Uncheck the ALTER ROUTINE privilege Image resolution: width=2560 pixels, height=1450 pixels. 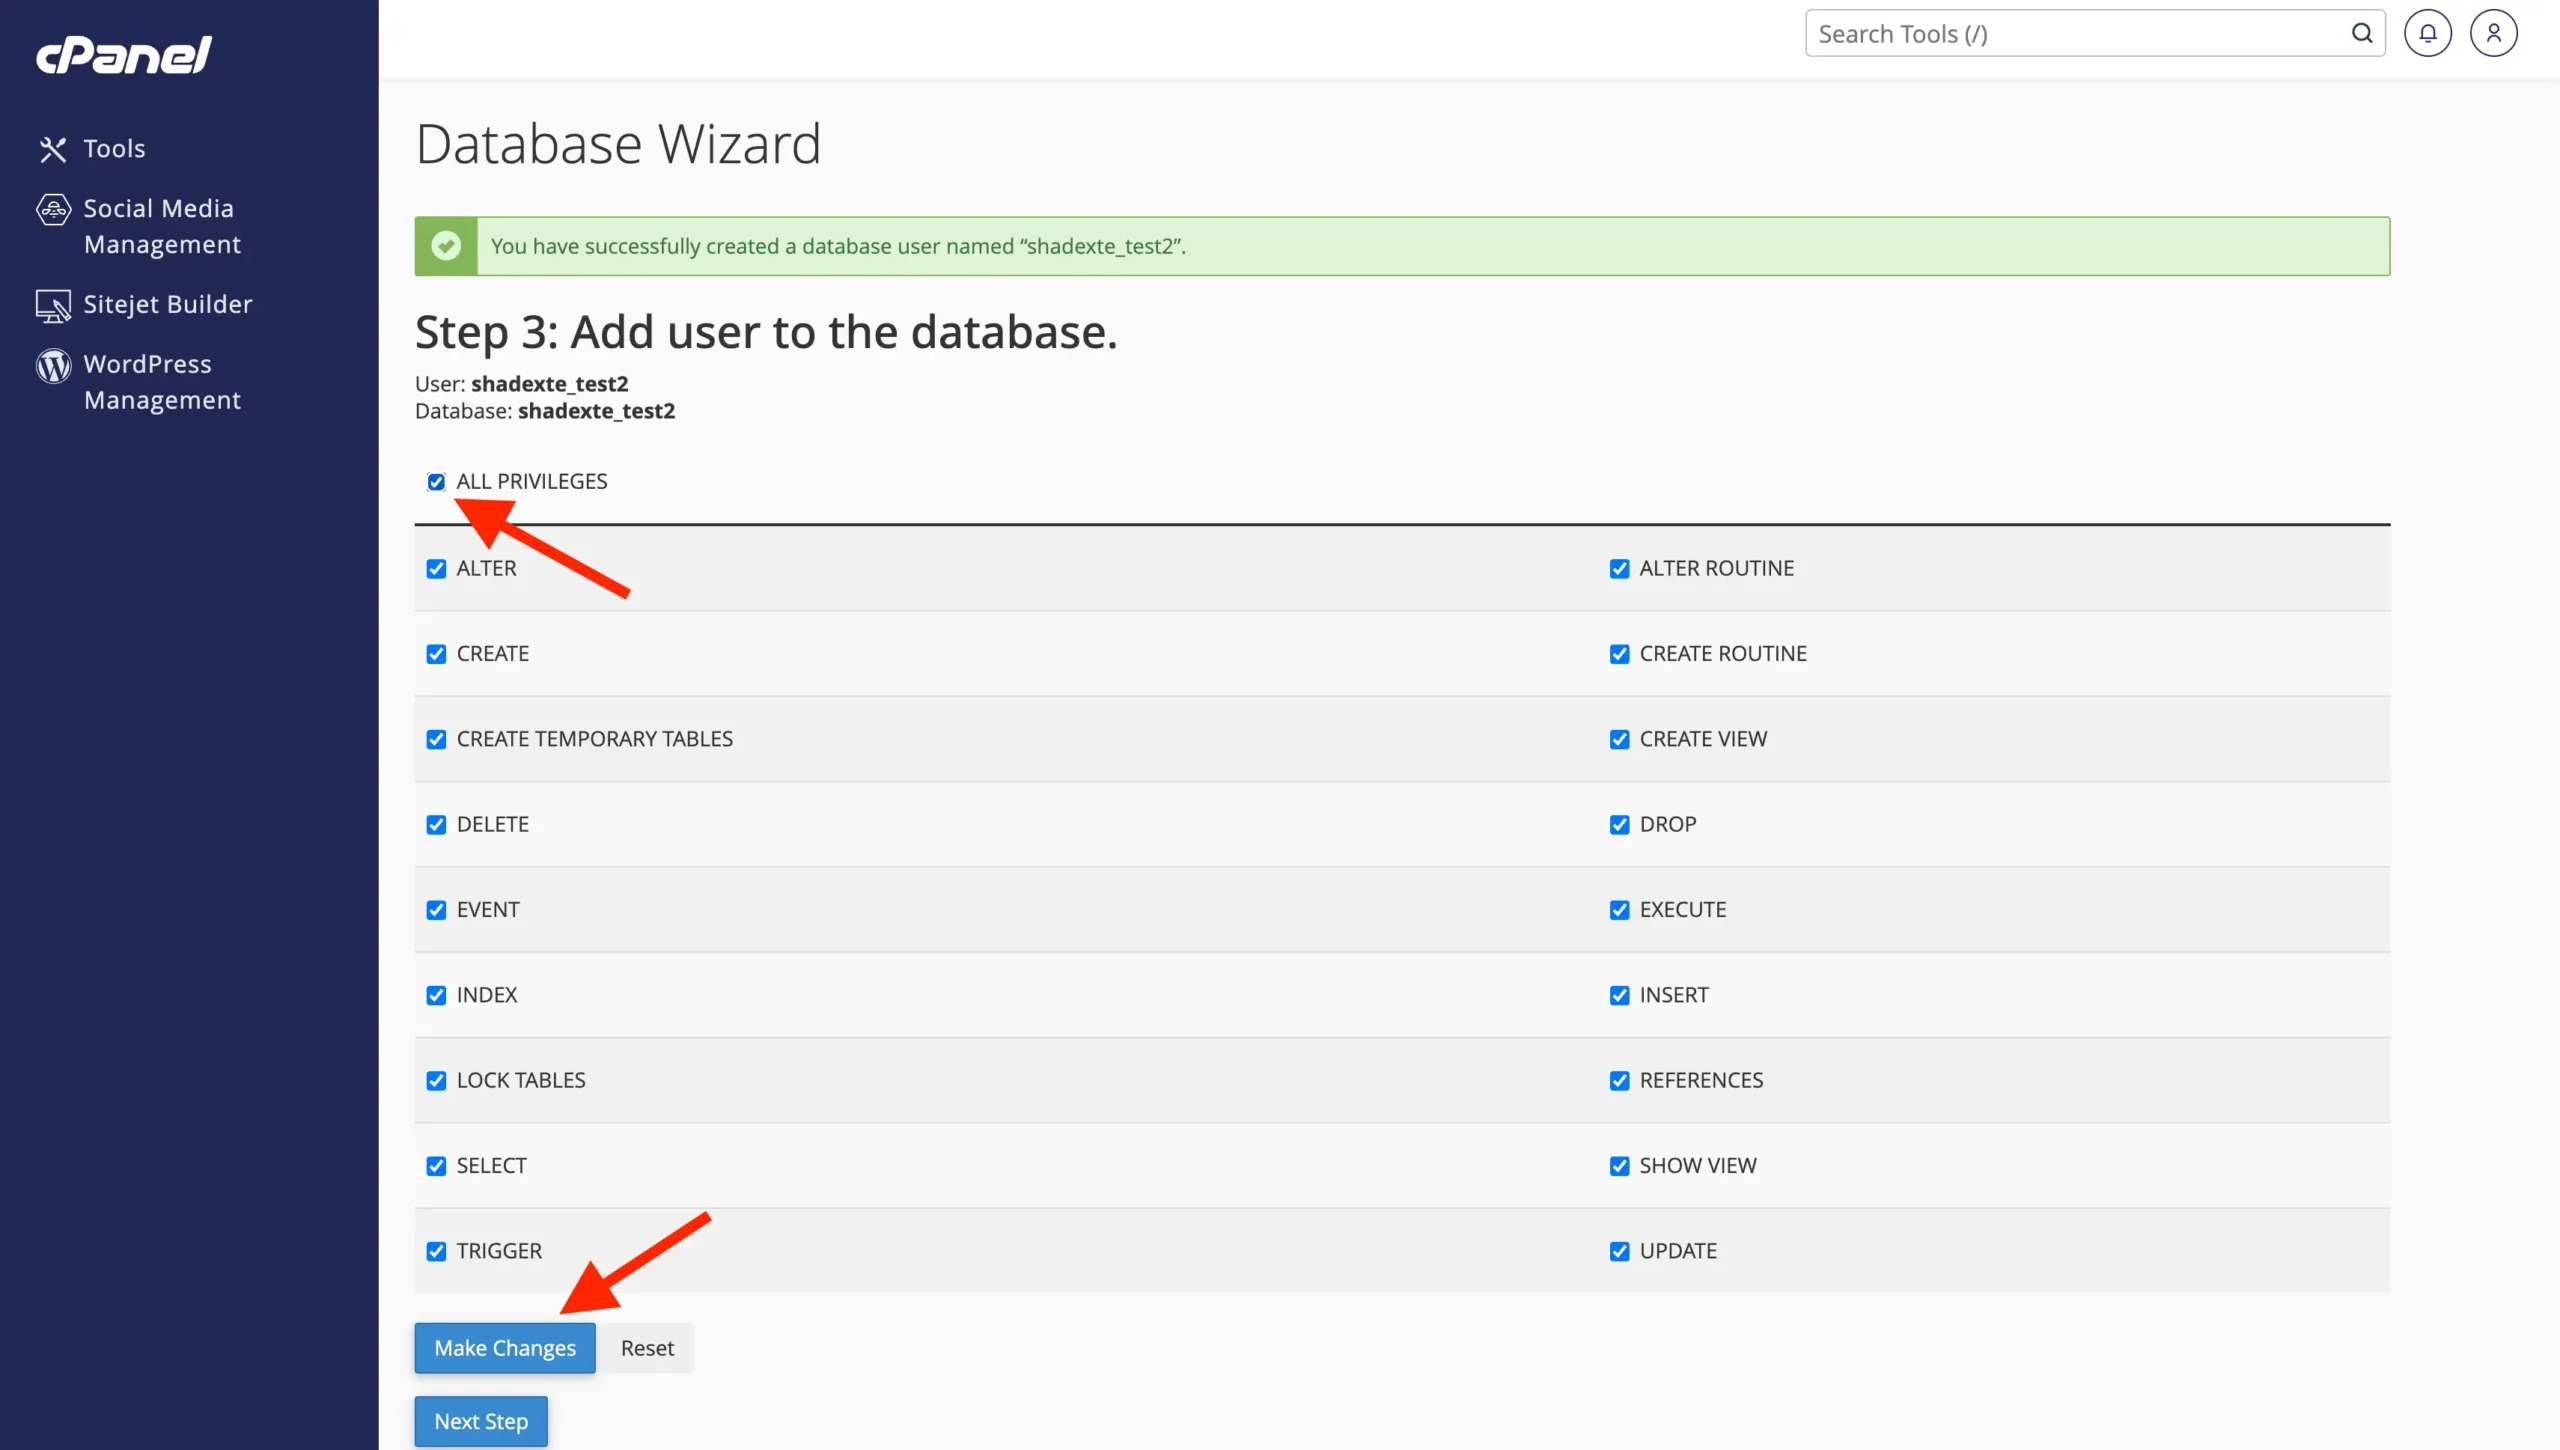1619,569
